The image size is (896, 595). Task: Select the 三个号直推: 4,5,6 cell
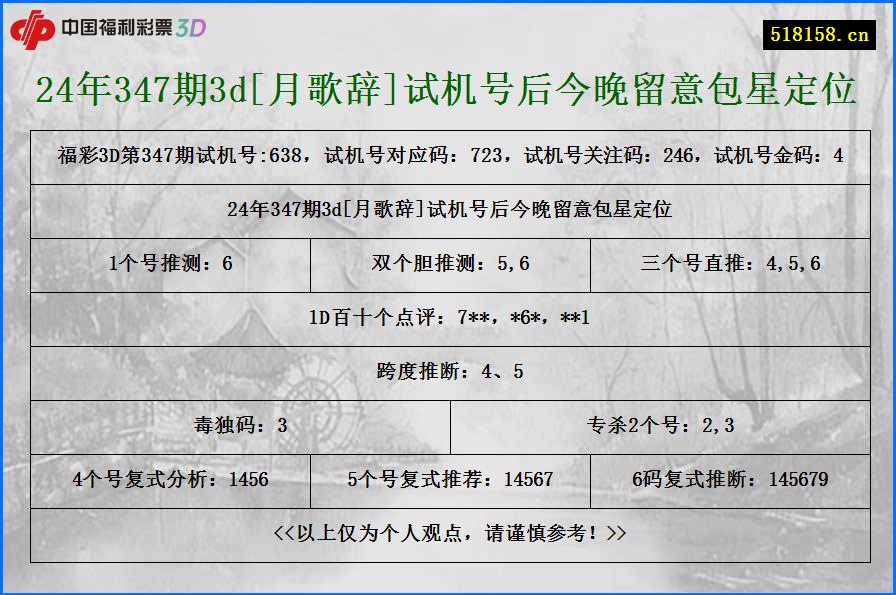pos(732,264)
